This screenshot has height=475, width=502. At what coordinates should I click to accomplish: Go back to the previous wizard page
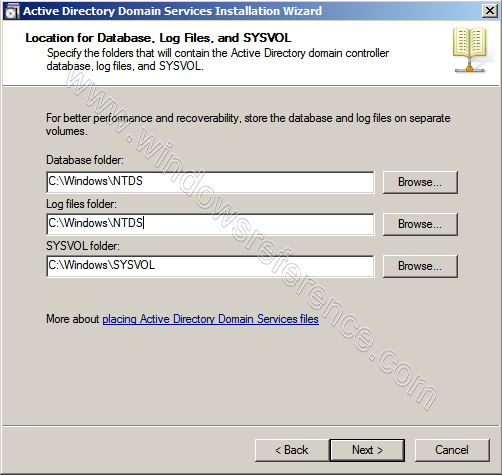click(292, 450)
